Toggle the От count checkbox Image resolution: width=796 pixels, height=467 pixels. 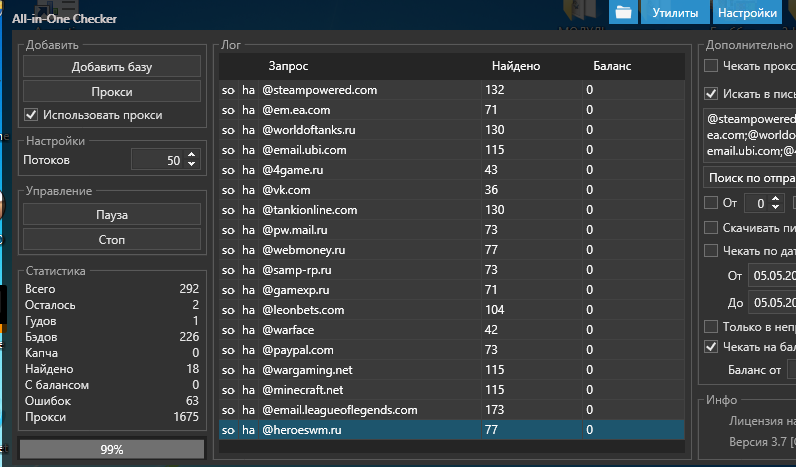(x=711, y=203)
